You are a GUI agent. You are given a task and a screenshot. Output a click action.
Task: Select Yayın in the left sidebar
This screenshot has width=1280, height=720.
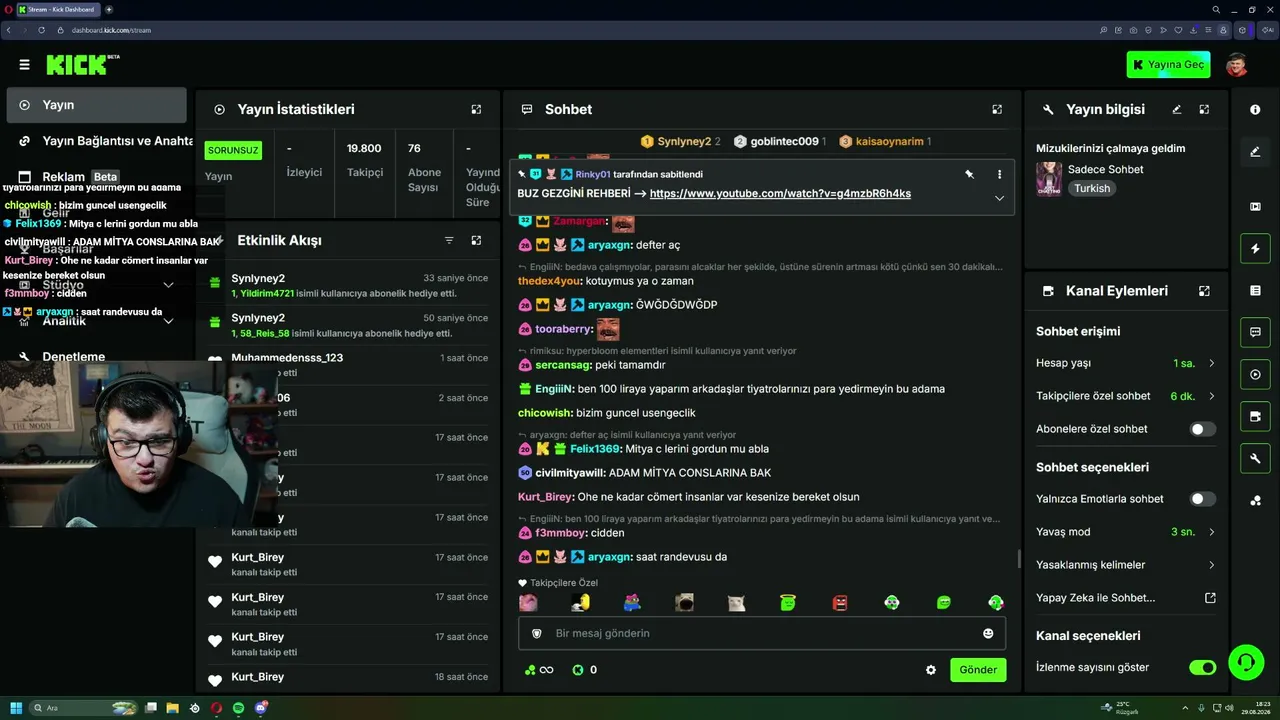96,105
